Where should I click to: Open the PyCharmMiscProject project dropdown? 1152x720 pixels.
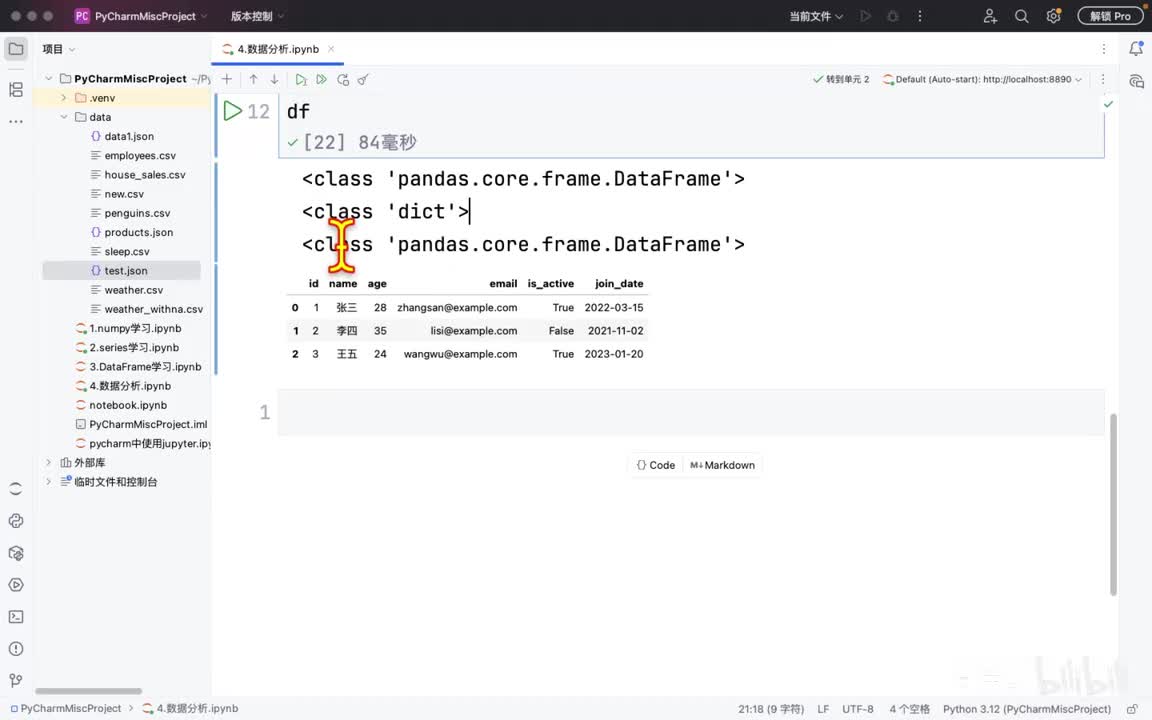[x=141, y=16]
